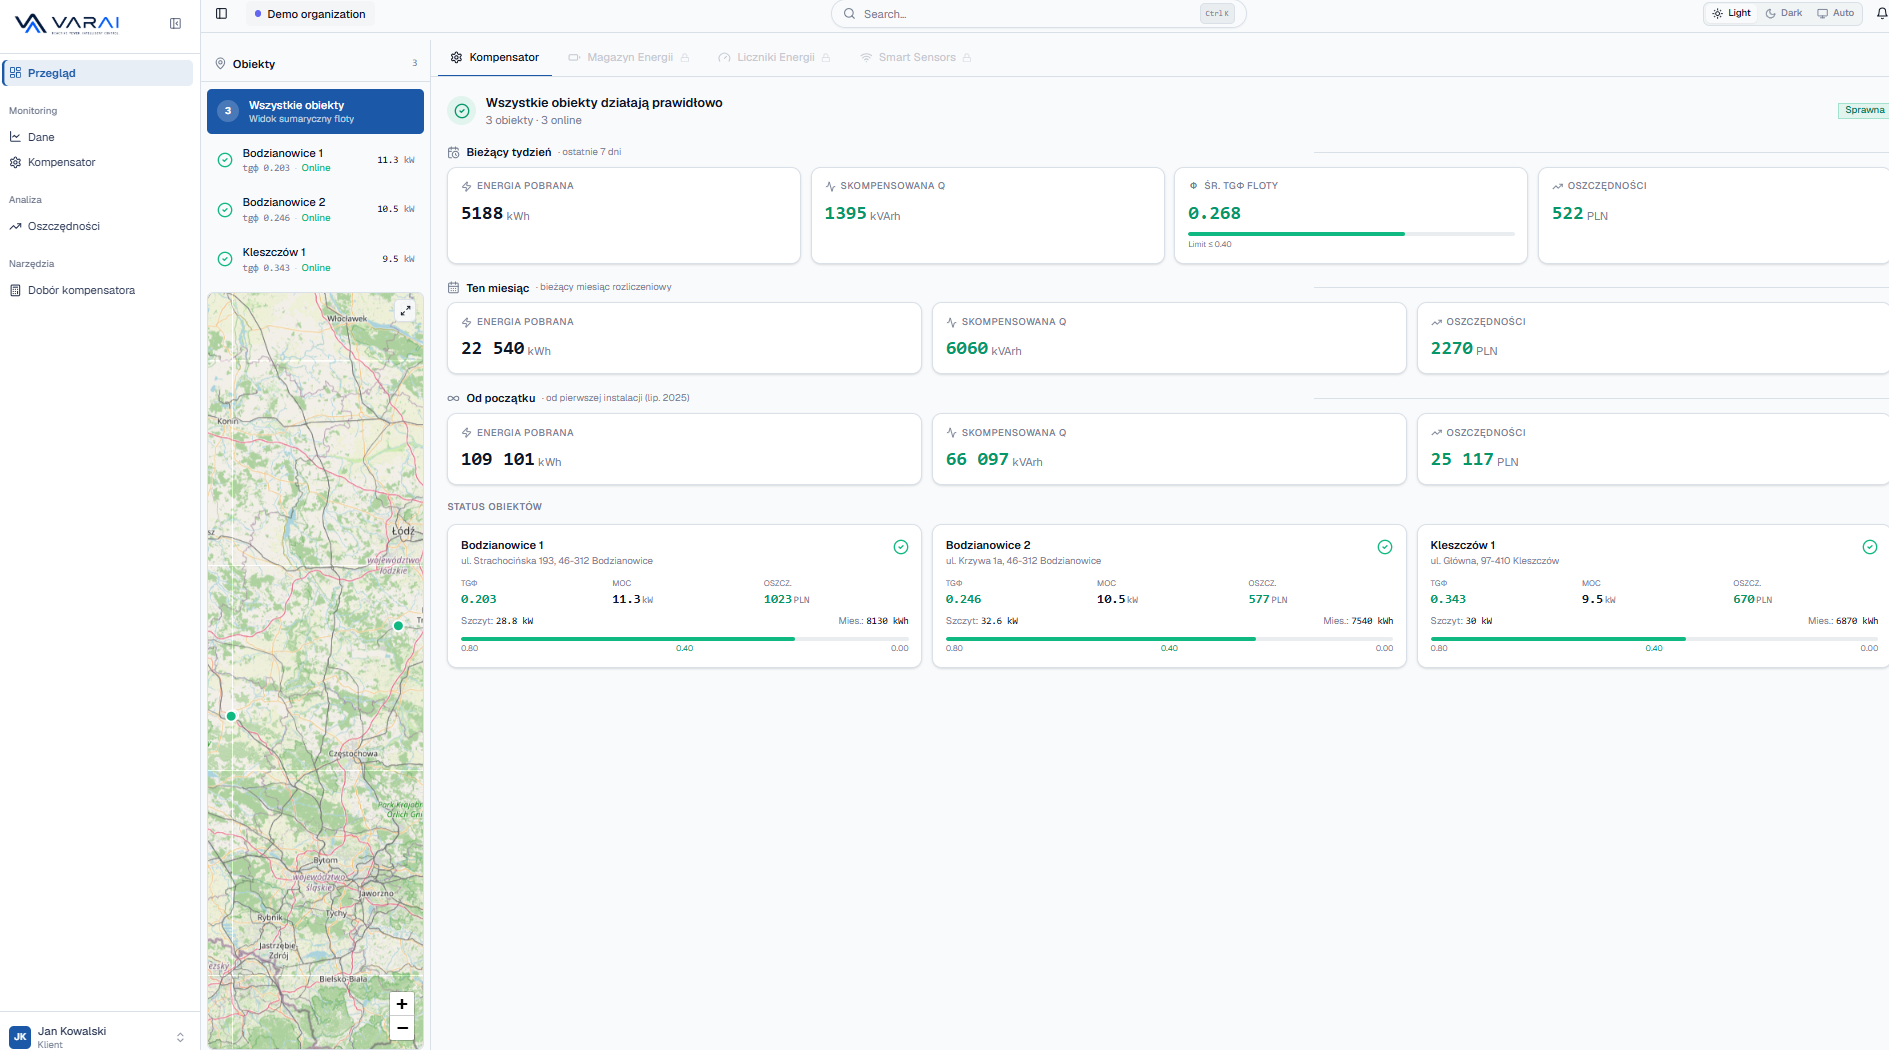Screen dimensions: 1889x1050
Task: Click the Kleszczów 1 status check icon in list
Action: 225,259
